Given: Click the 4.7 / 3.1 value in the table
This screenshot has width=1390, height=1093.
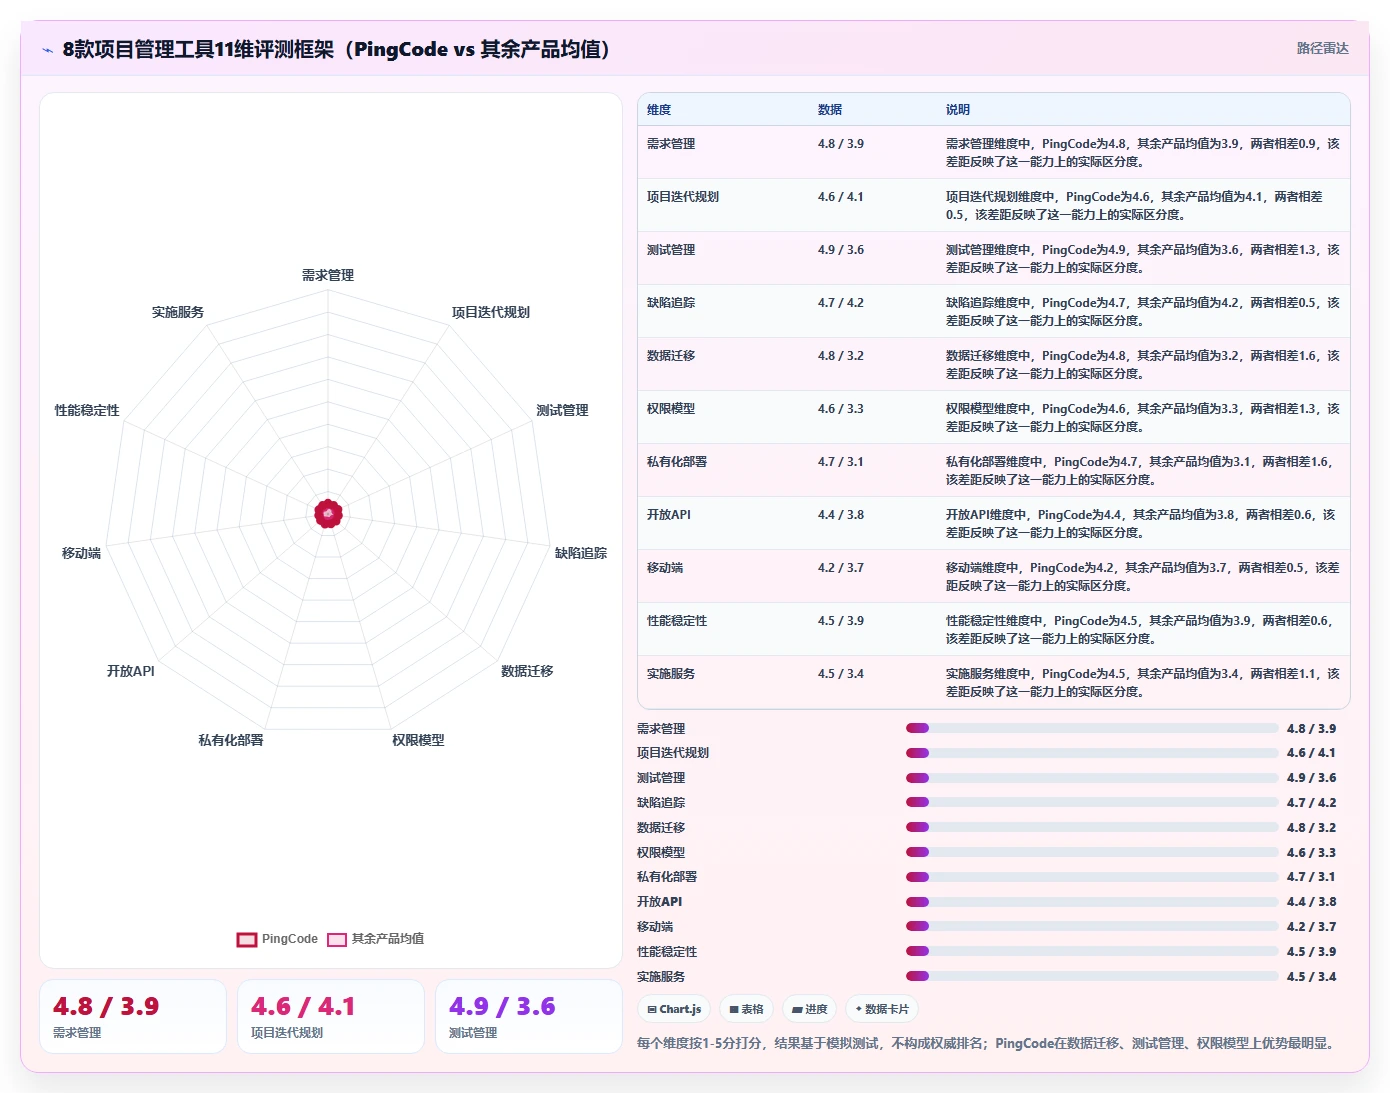Looking at the screenshot, I should [x=841, y=462].
